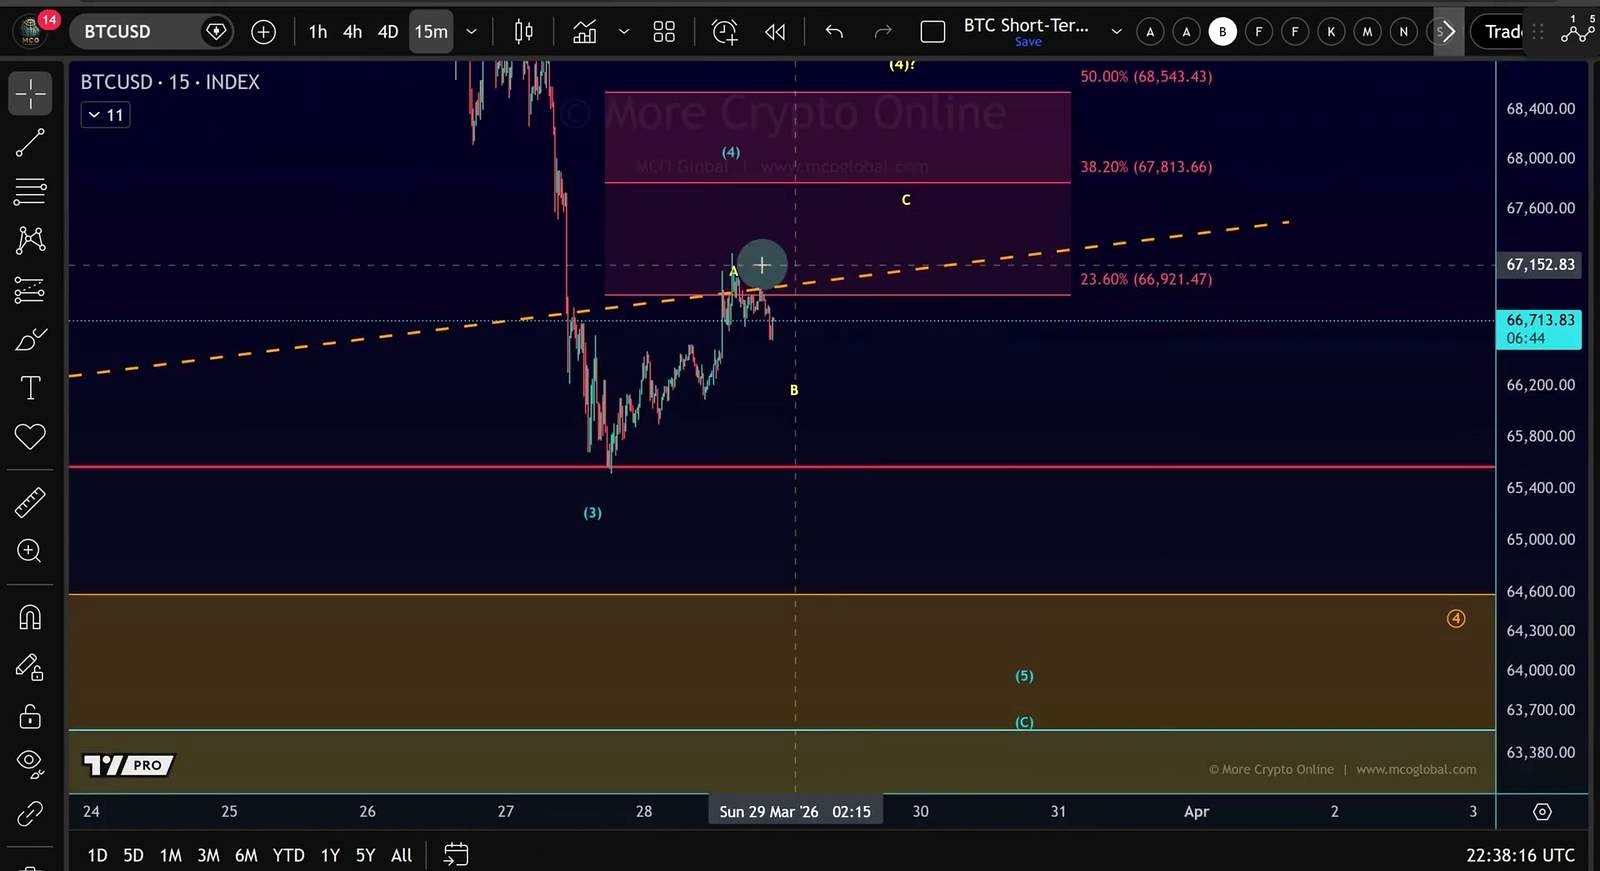Click the add symbol plus button
The height and width of the screenshot is (871, 1600).
click(x=263, y=32)
